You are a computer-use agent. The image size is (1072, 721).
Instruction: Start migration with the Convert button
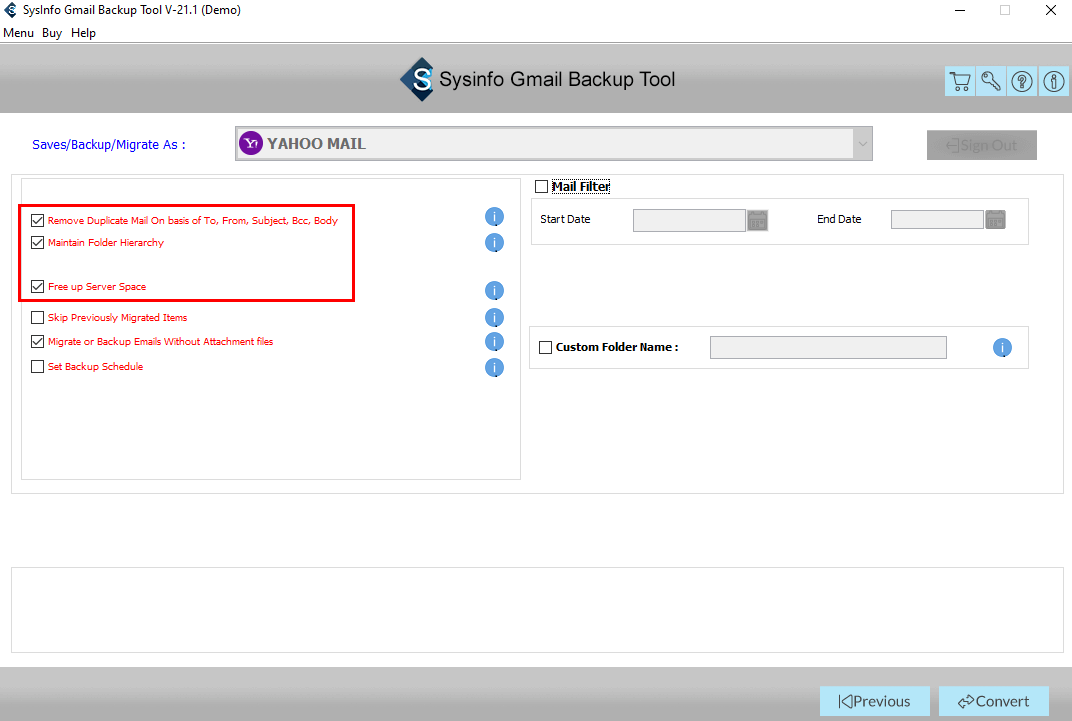coord(993,701)
